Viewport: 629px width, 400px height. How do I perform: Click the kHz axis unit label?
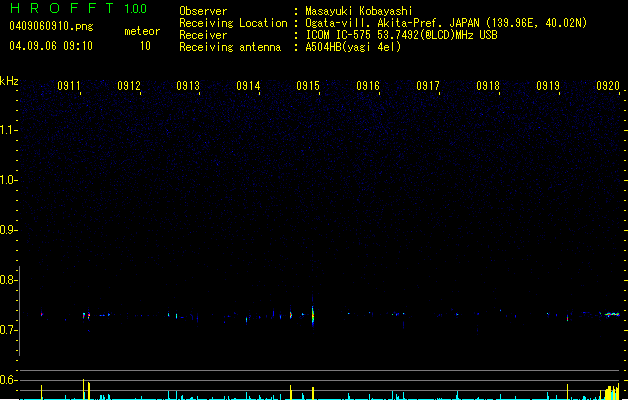pyautogui.click(x=9, y=81)
